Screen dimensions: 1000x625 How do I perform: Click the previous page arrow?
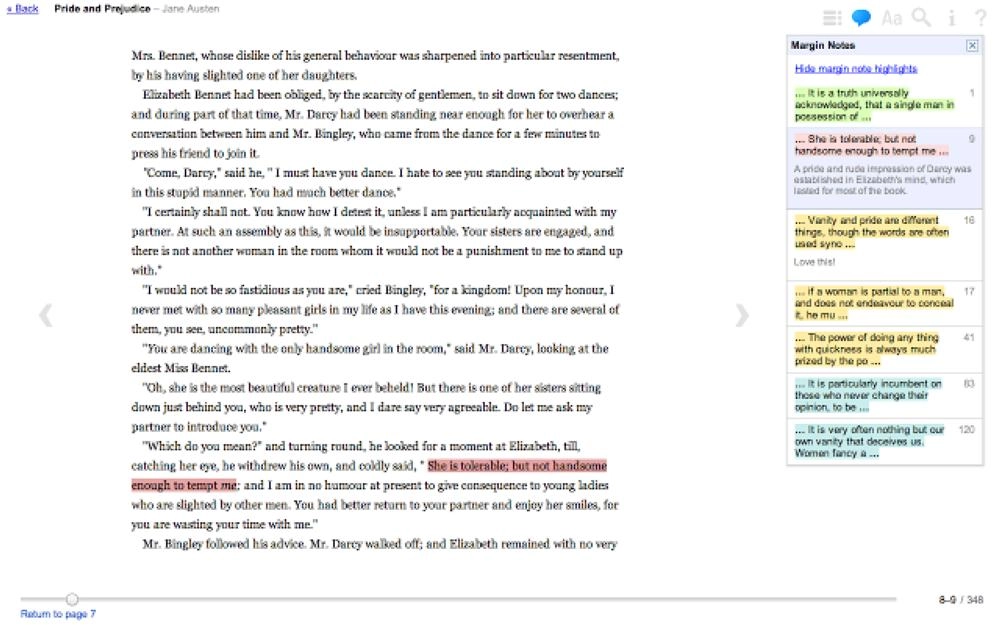[44, 315]
